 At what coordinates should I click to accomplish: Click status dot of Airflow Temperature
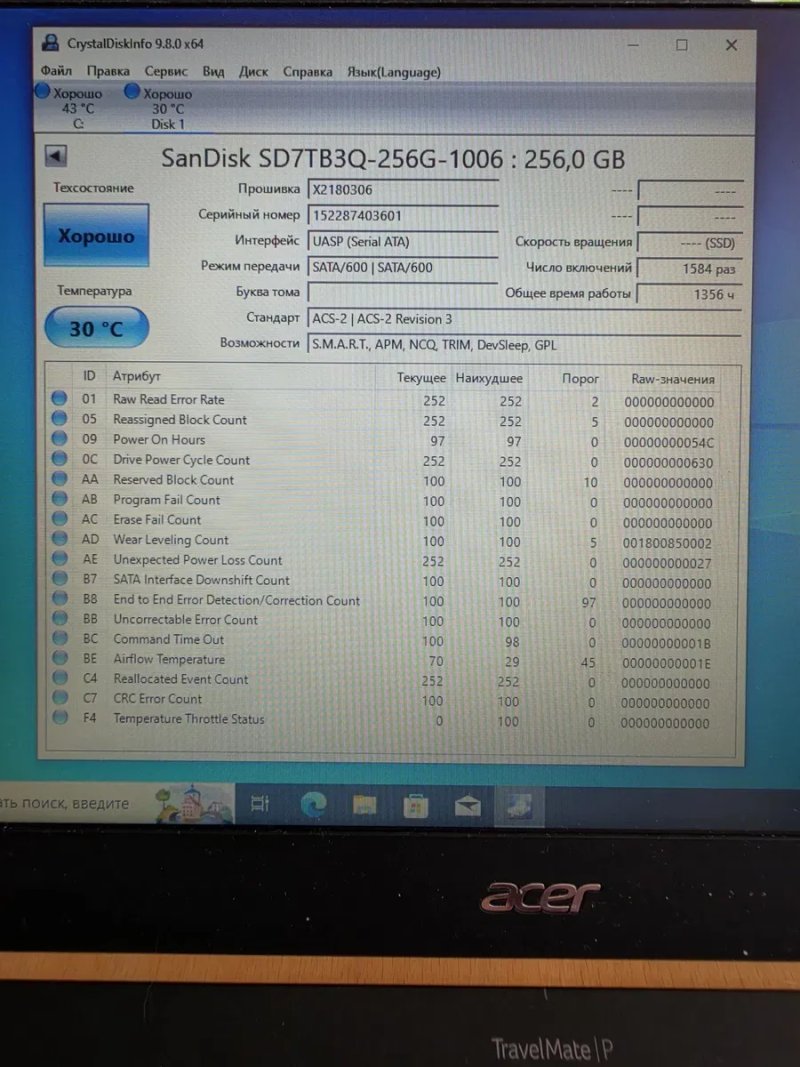pyautogui.click(x=59, y=657)
